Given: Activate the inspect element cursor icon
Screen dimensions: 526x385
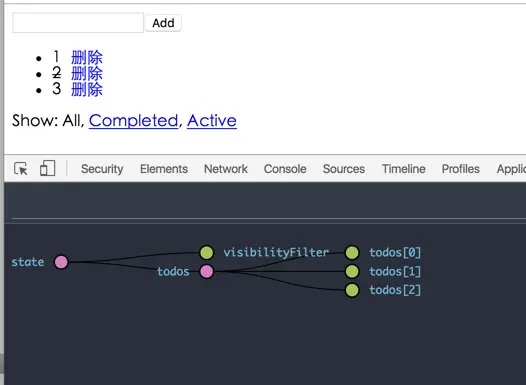Looking at the screenshot, I should [x=21, y=168].
